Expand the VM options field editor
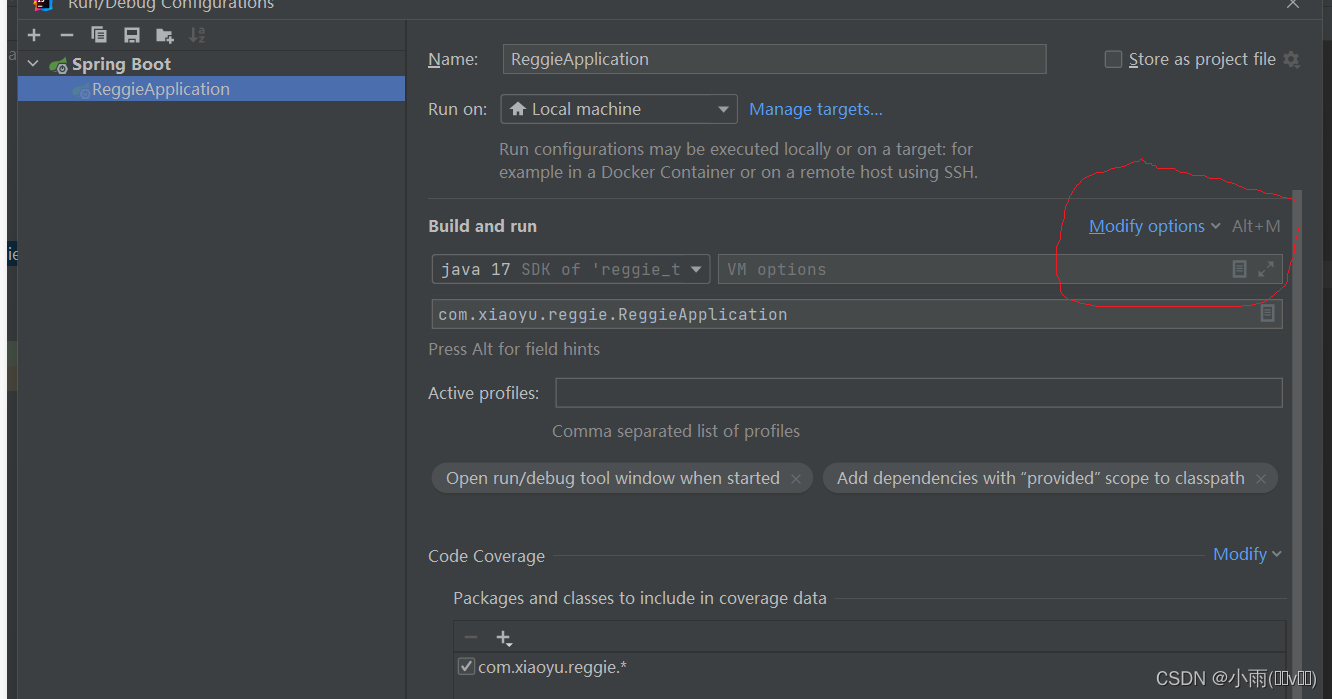Viewport: 1332px width, 699px height. point(1266,269)
